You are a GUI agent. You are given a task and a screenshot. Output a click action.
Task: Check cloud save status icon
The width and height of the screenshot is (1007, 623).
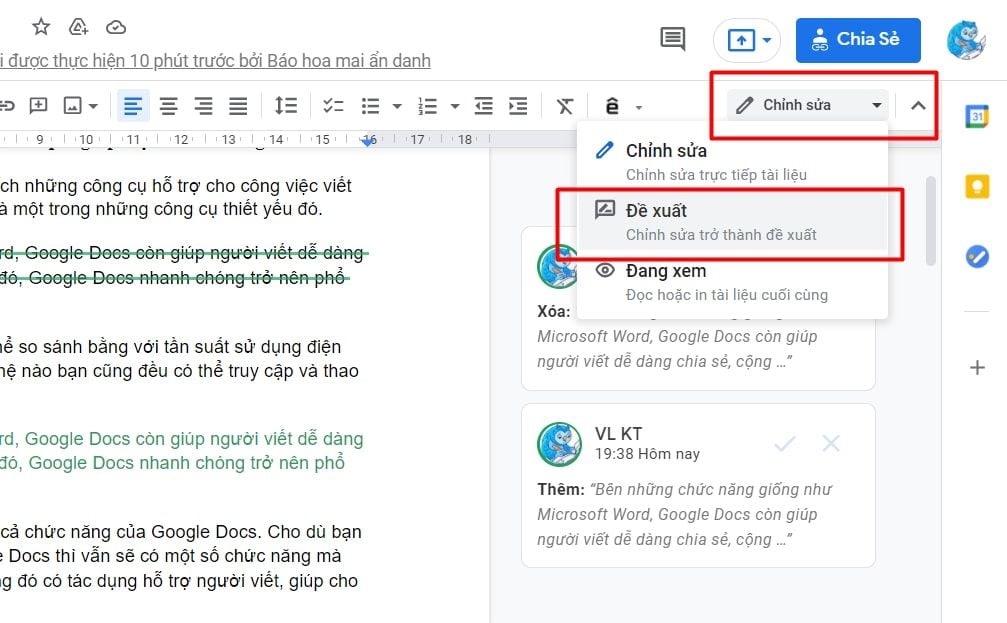coord(116,27)
